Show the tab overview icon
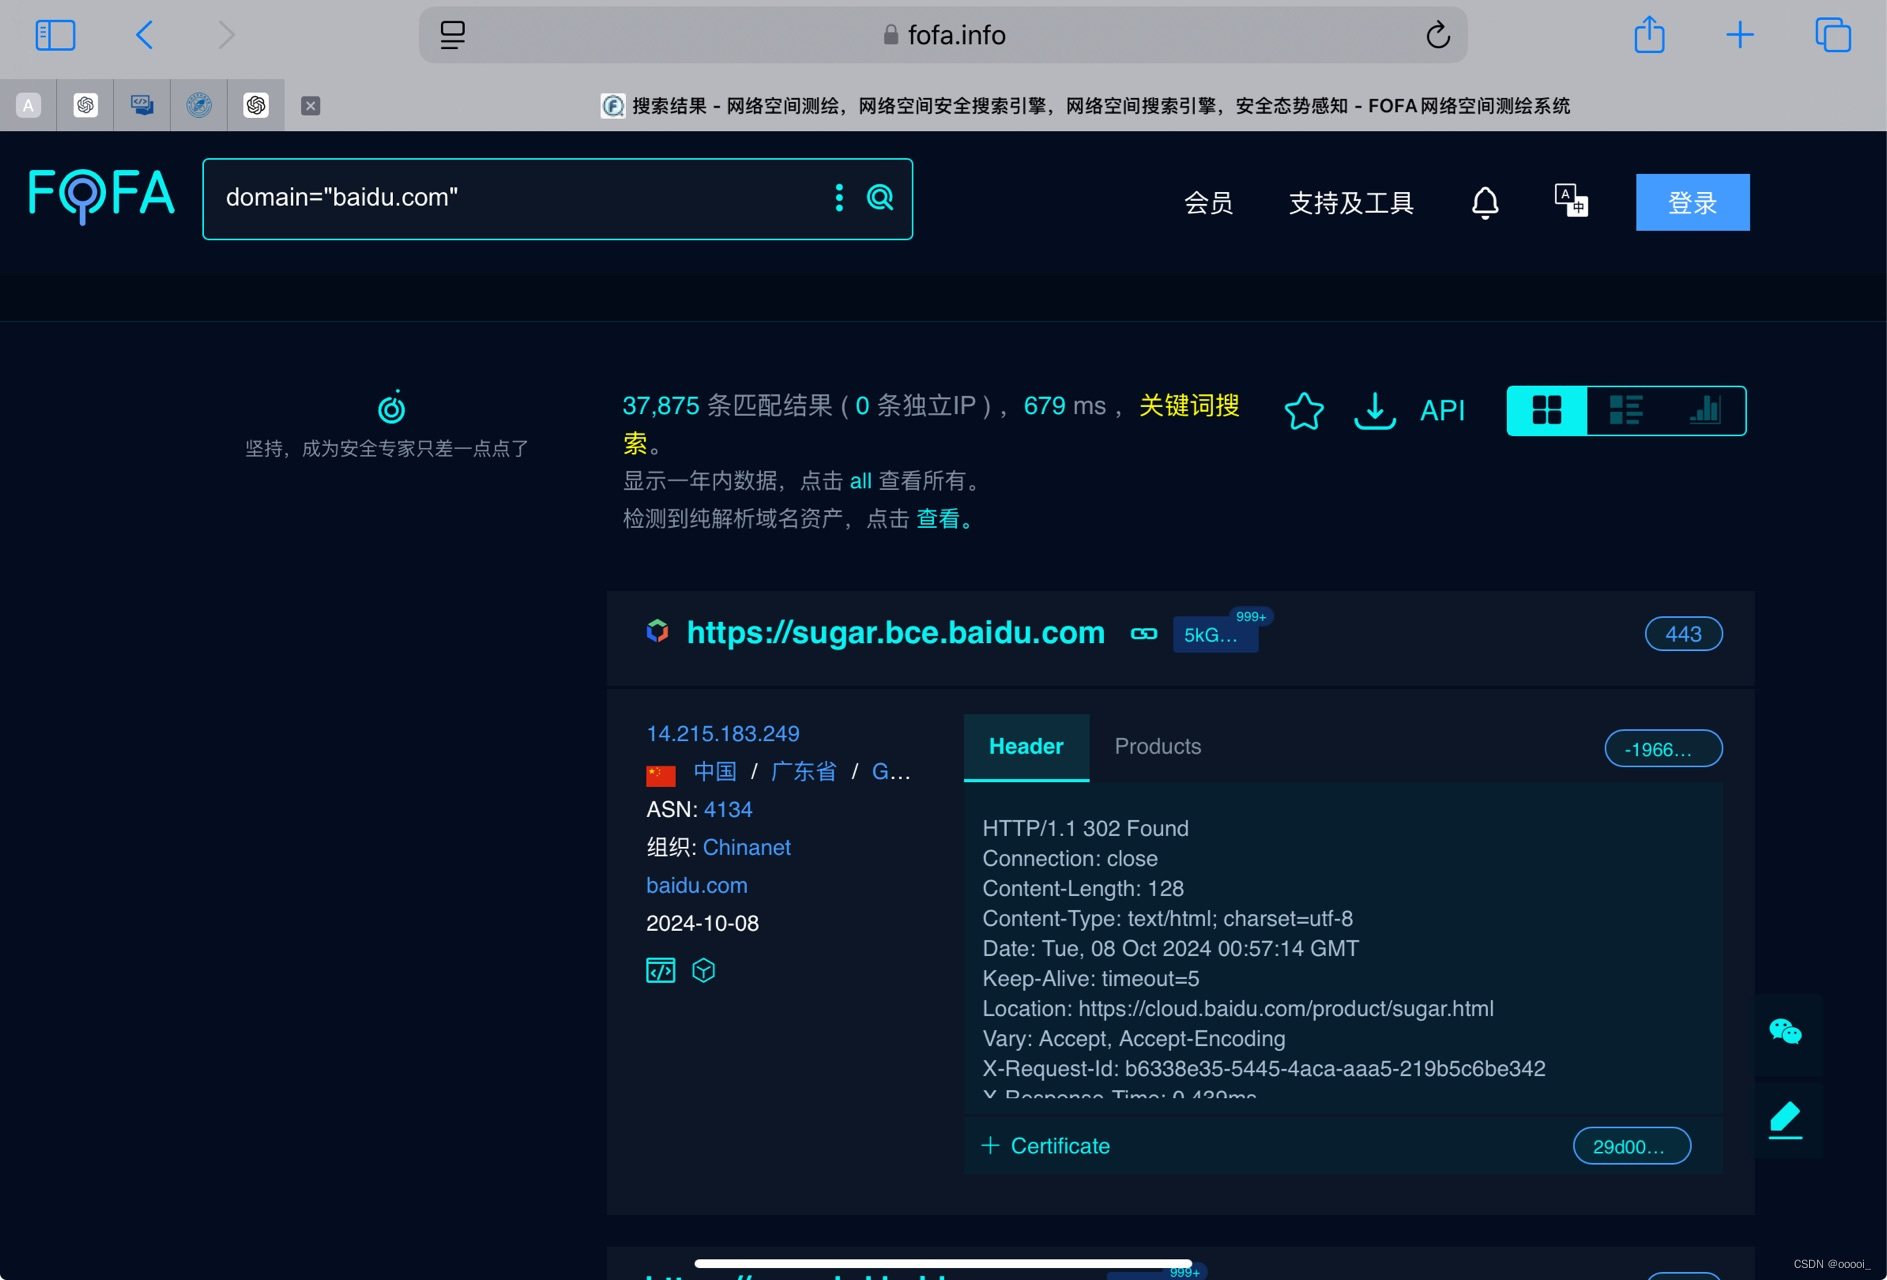This screenshot has width=1887, height=1280. pos(1832,35)
